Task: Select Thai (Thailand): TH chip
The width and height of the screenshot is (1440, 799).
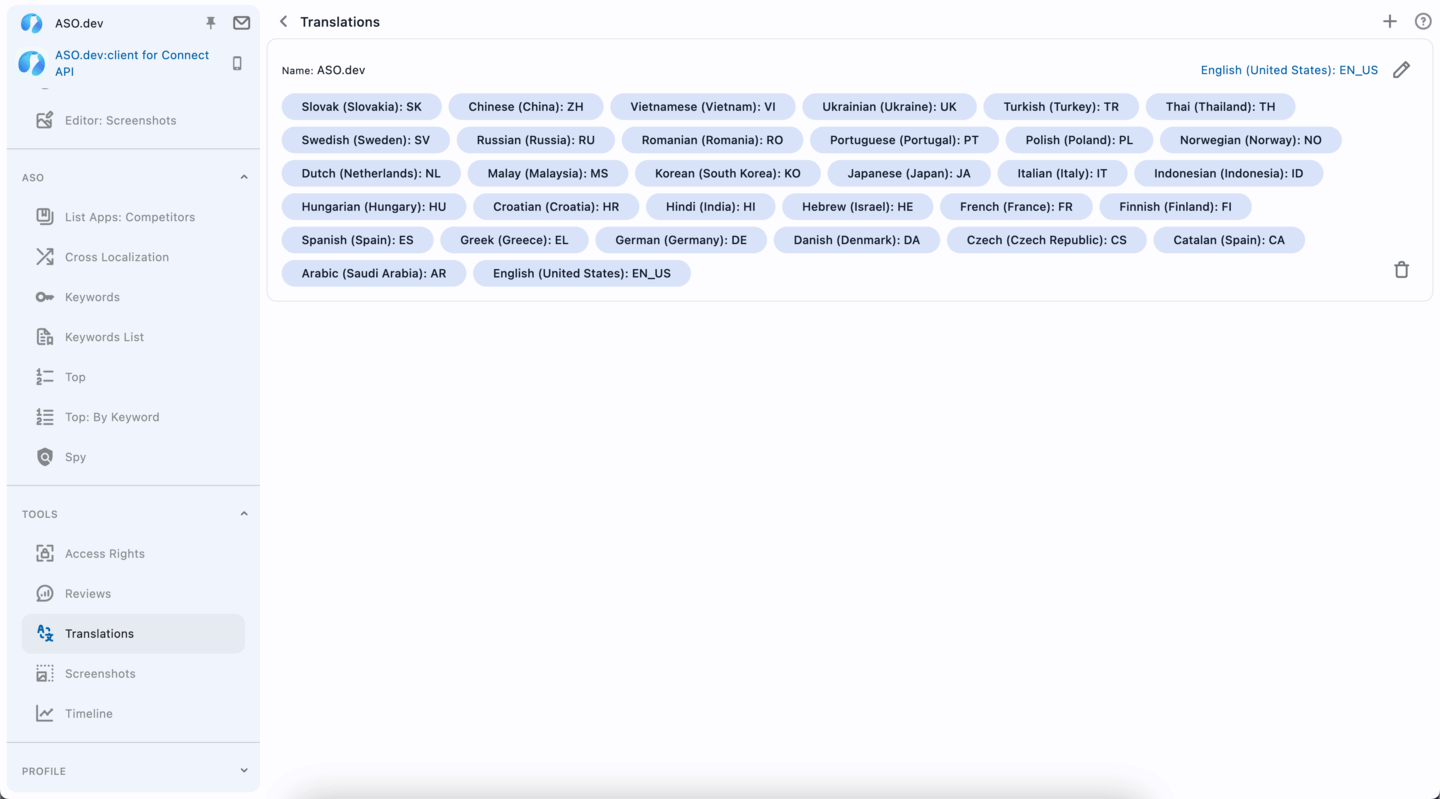Action: coord(1220,106)
